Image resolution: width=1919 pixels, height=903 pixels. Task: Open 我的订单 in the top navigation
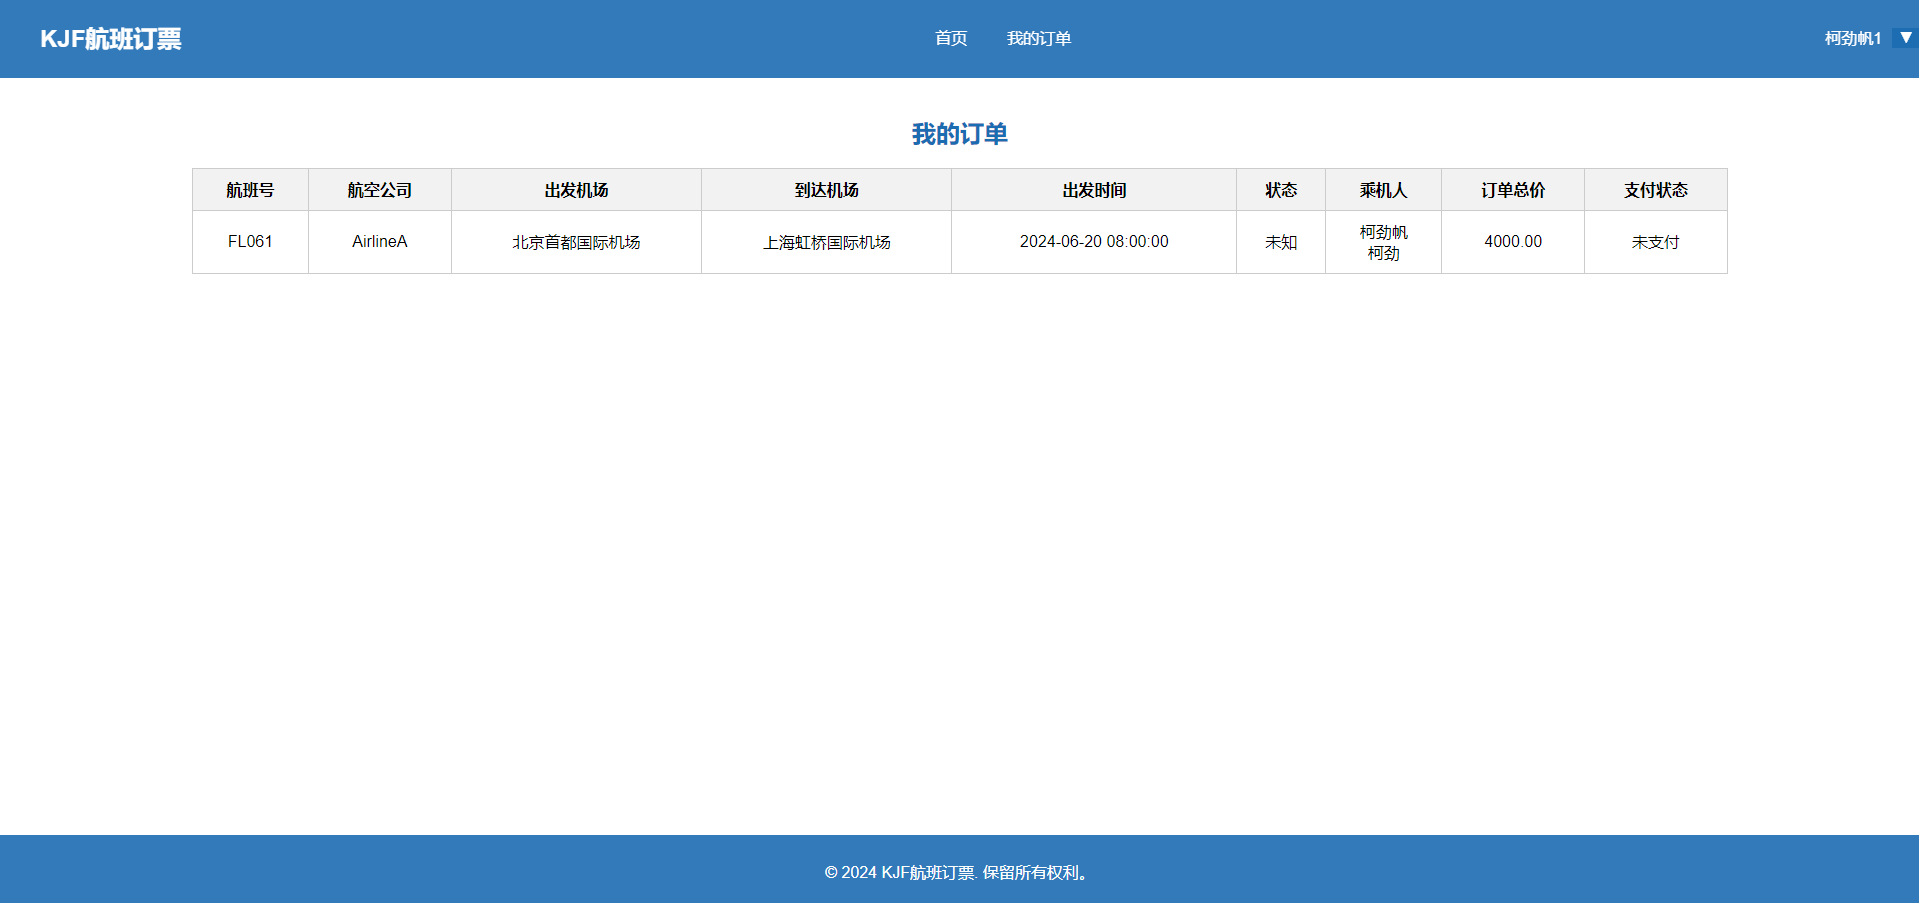pos(1038,39)
